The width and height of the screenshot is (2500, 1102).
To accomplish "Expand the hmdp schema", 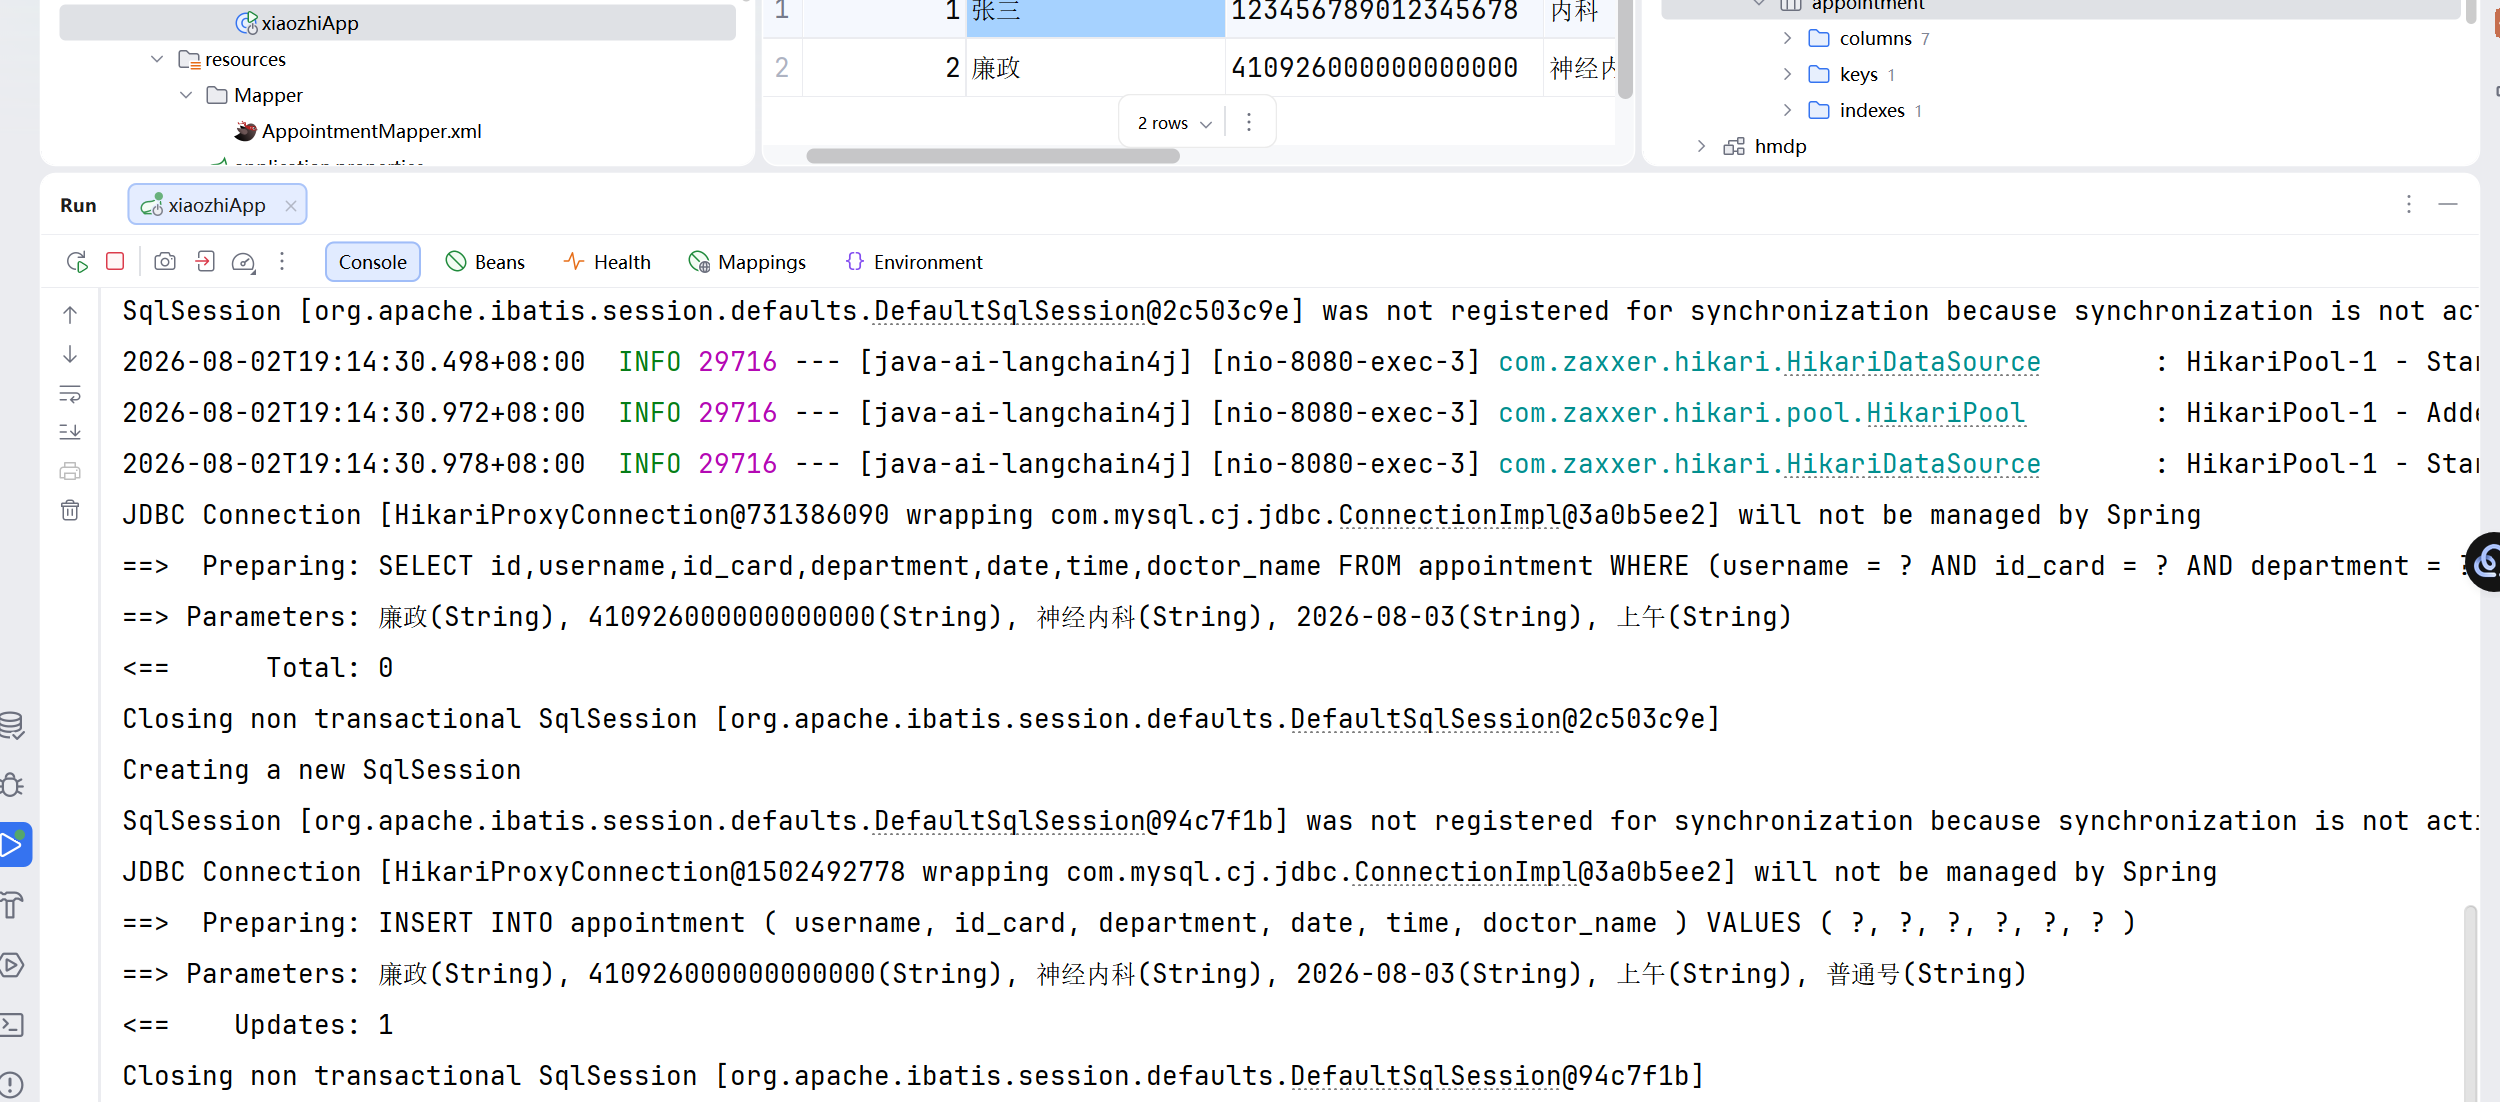I will [x=1702, y=146].
